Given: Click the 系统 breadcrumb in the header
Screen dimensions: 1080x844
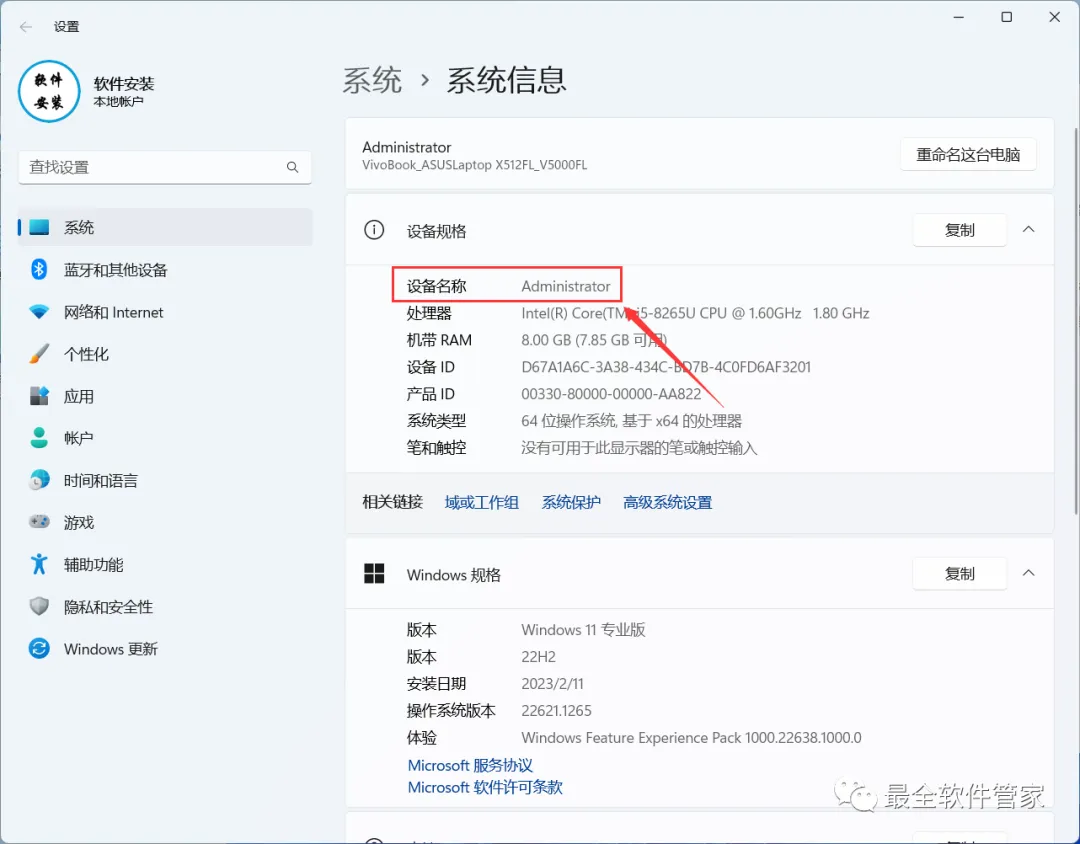Looking at the screenshot, I should click(x=373, y=81).
